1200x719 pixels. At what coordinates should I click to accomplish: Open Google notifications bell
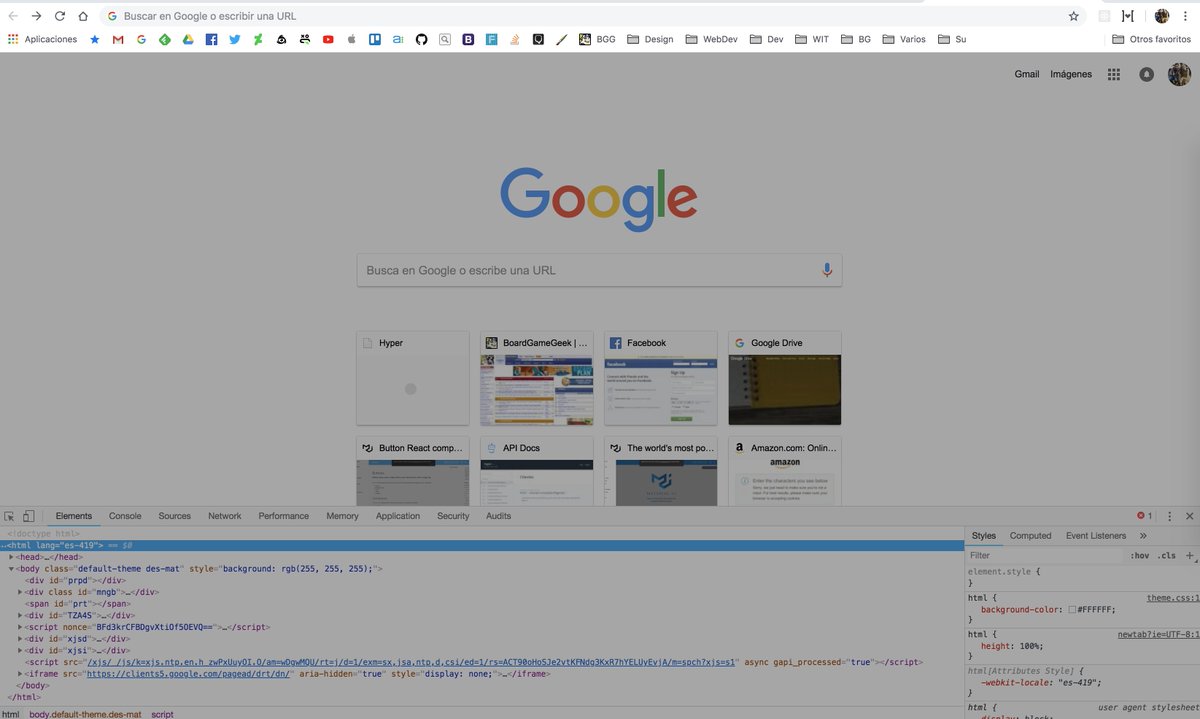click(1147, 74)
